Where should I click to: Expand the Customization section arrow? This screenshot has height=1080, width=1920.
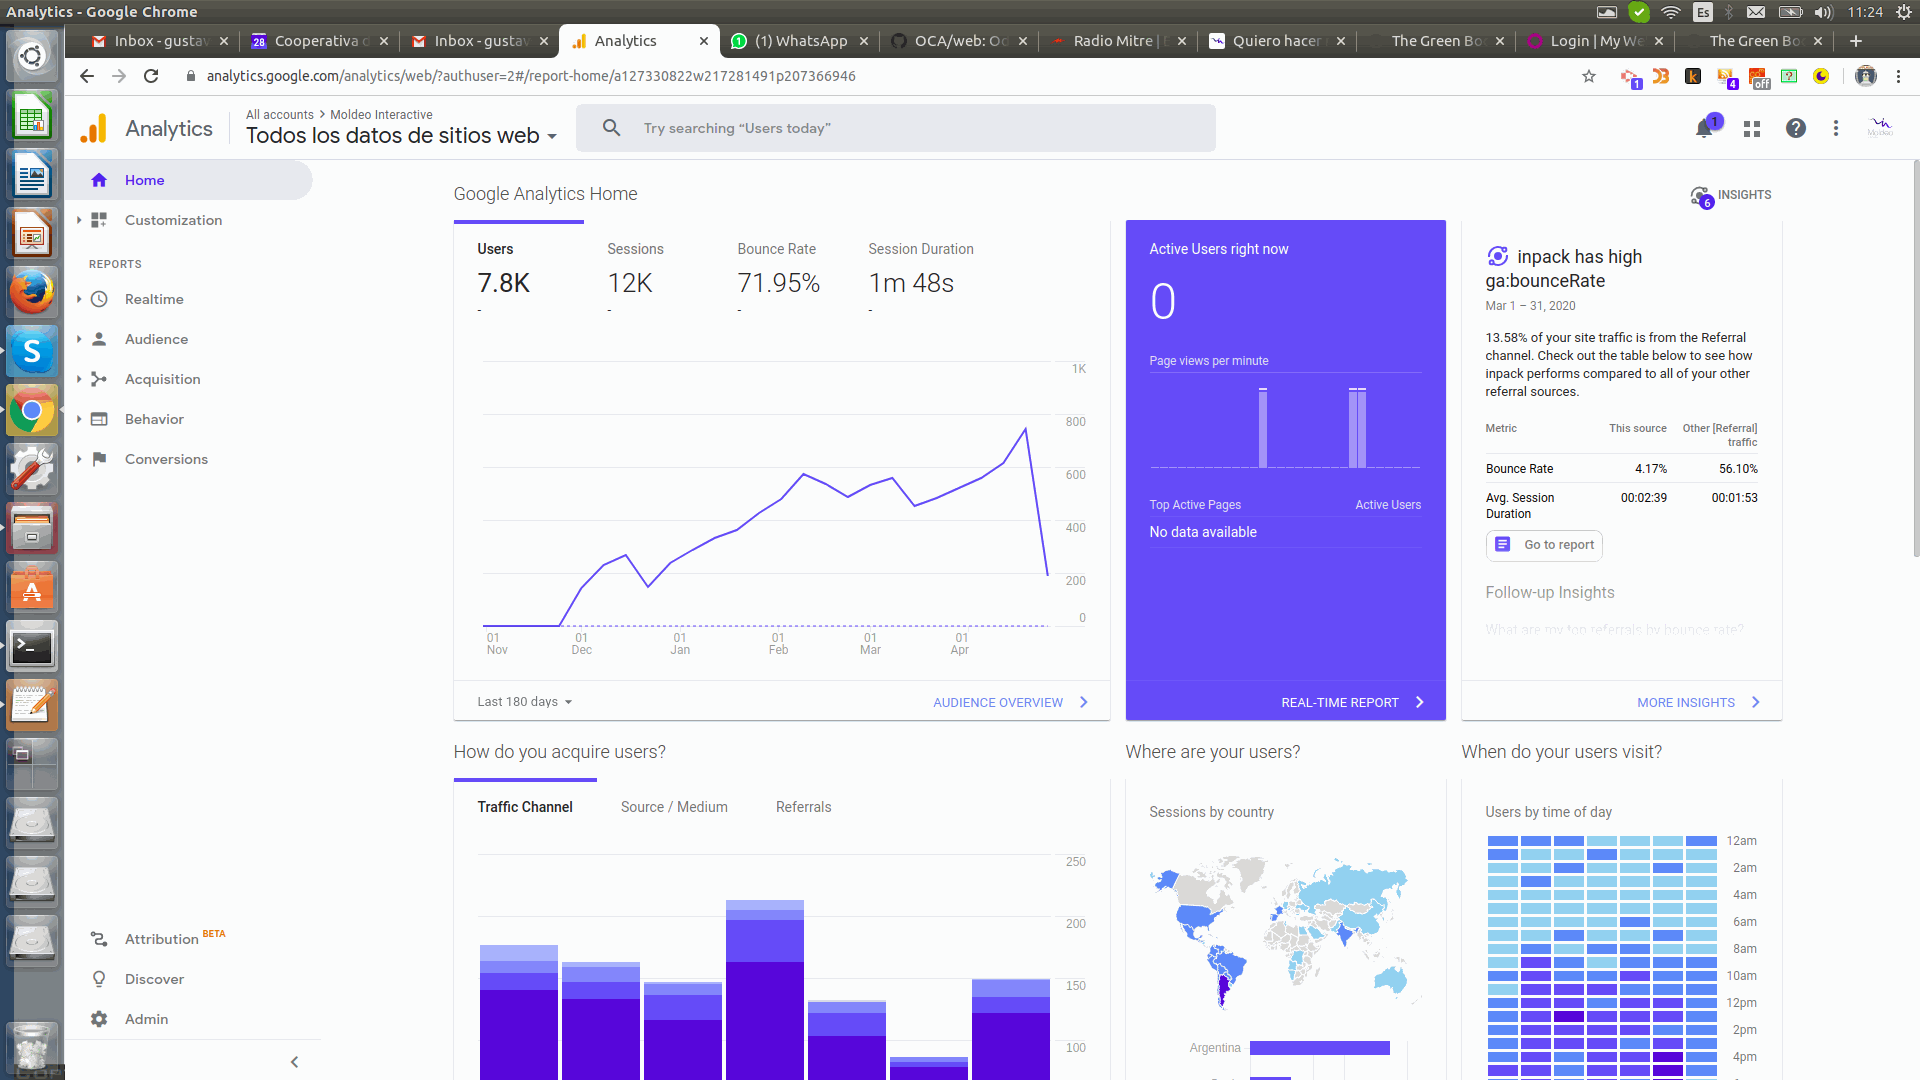pyautogui.click(x=79, y=220)
